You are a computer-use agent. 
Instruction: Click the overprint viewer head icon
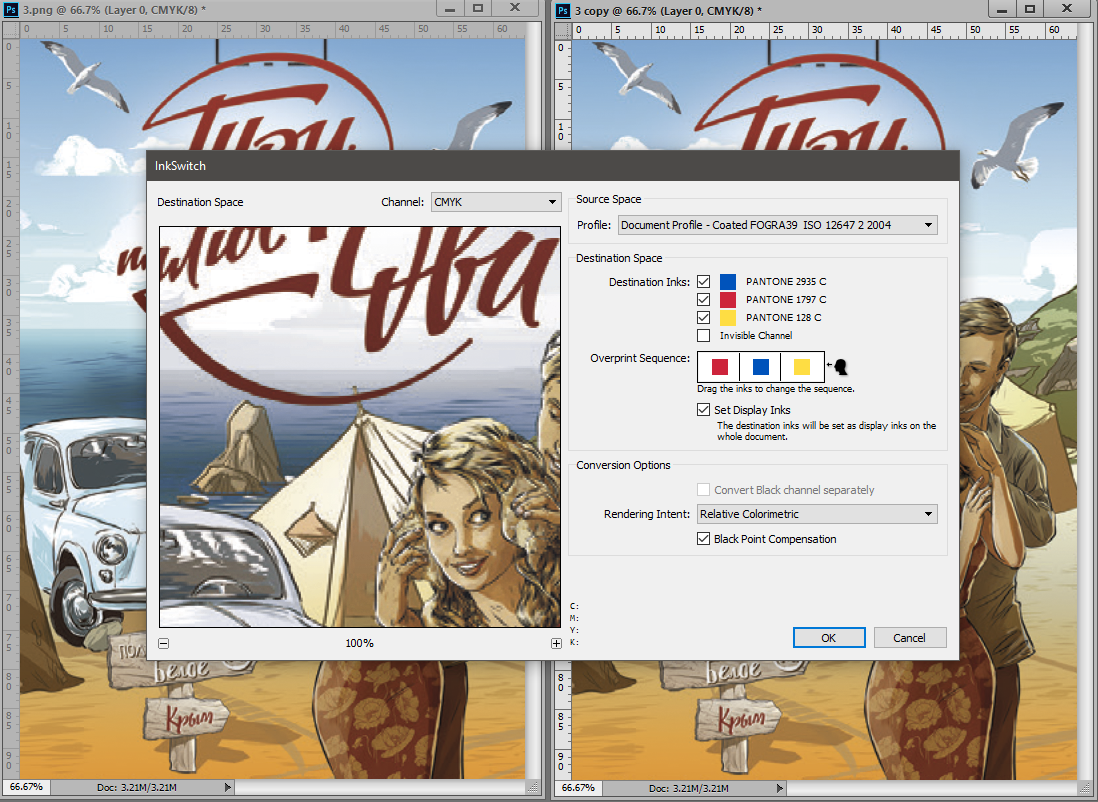(x=838, y=366)
